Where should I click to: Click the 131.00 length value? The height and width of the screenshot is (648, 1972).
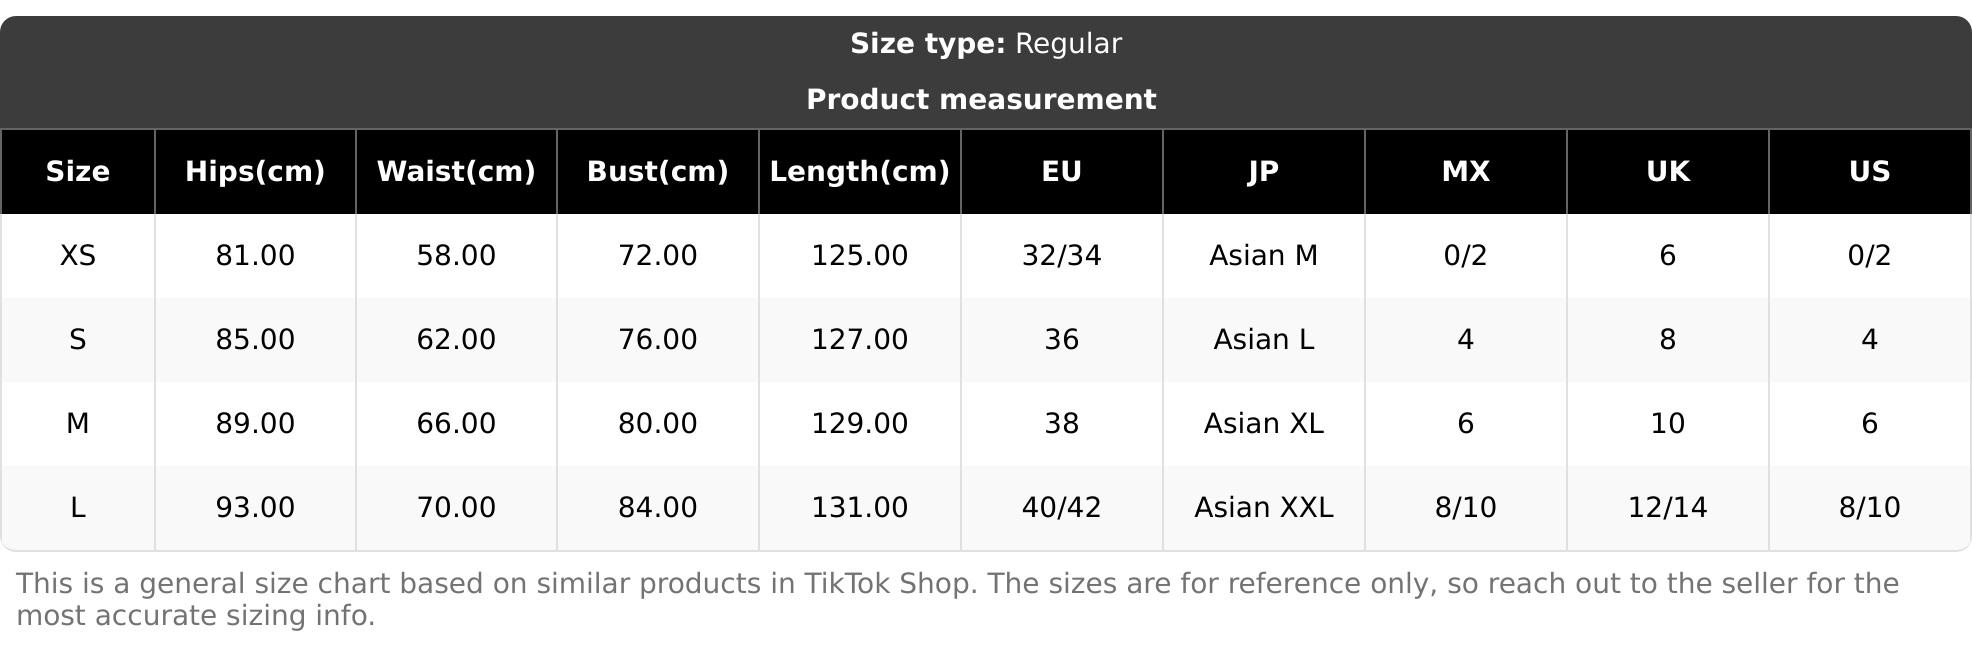859,508
